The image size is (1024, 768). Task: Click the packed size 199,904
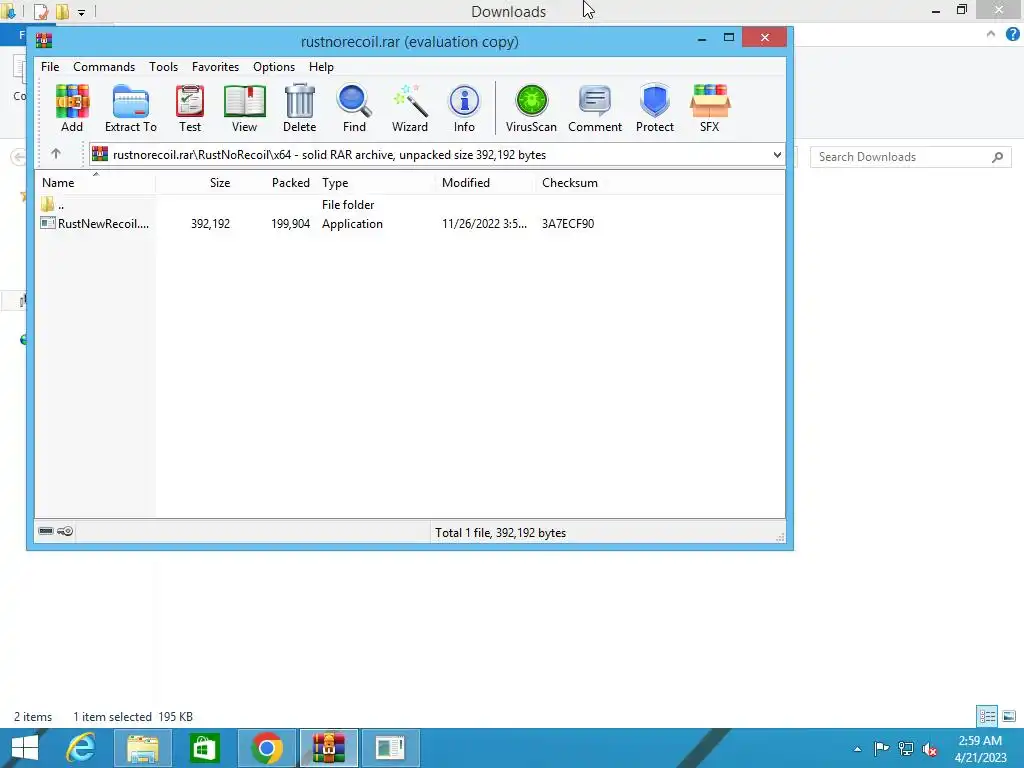pyautogui.click(x=291, y=223)
